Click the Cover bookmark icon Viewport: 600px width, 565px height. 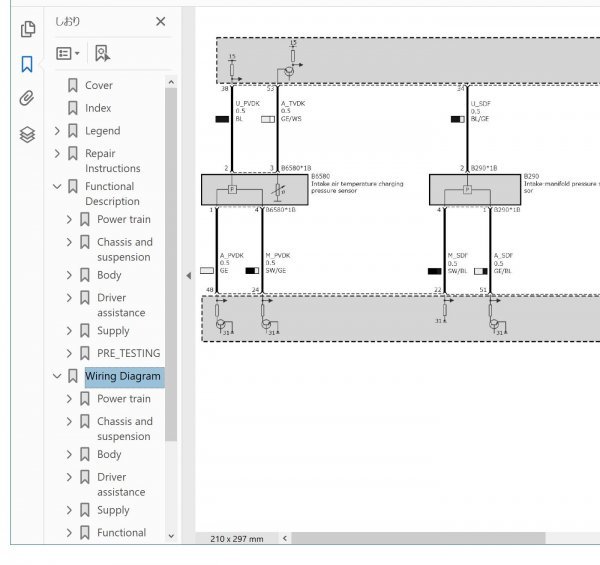click(73, 85)
